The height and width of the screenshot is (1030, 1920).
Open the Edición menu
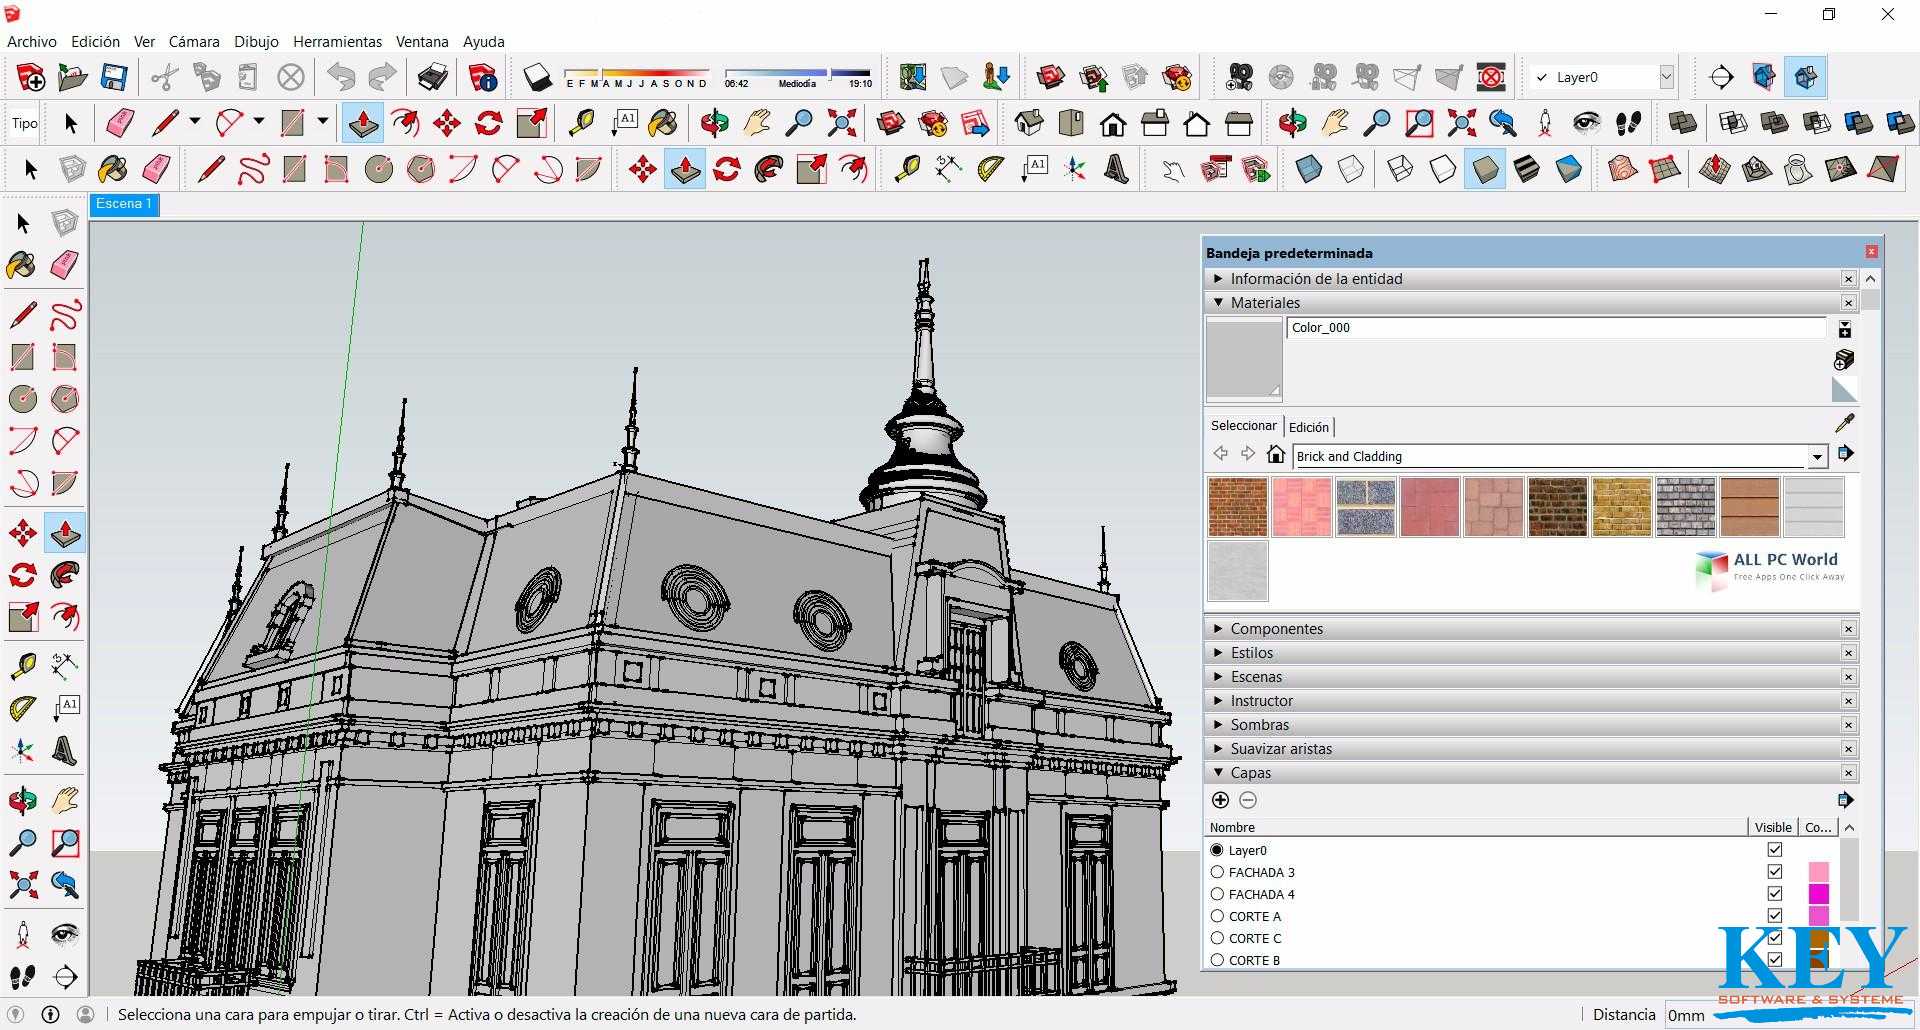[x=95, y=41]
